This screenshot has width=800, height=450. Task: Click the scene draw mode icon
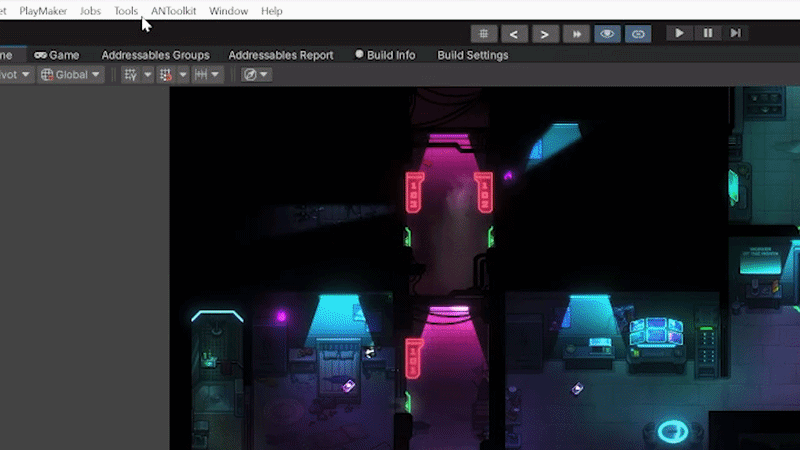[x=250, y=75]
